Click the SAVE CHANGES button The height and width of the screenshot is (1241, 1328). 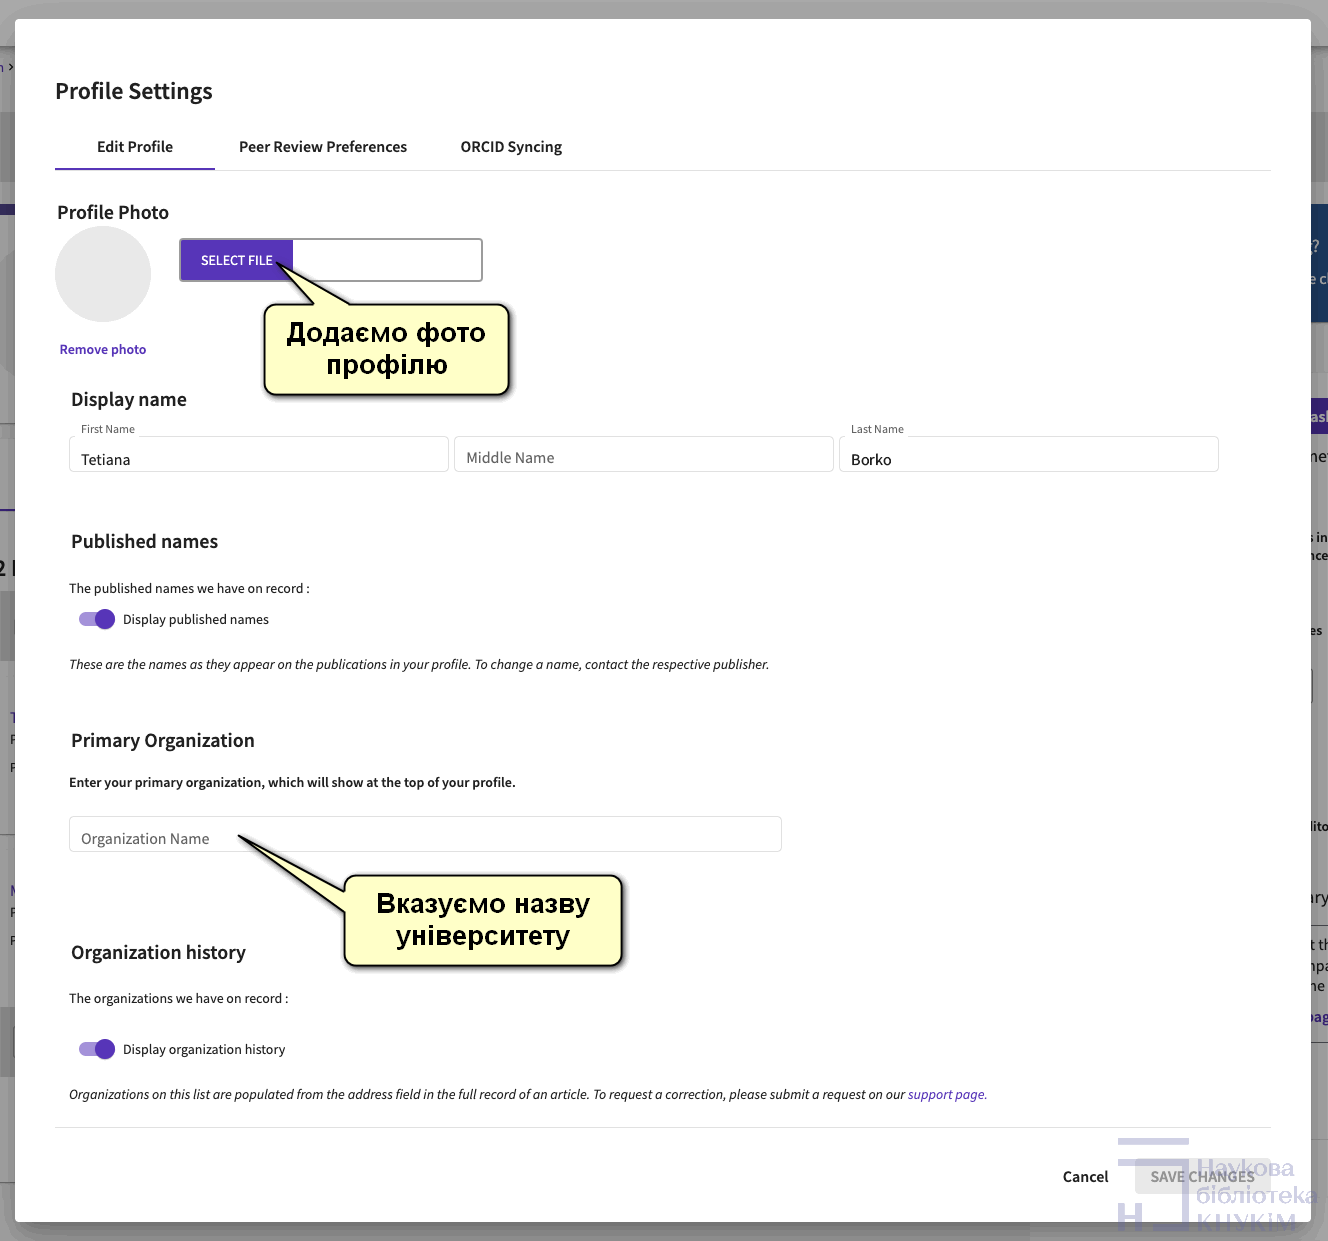1202,1177
